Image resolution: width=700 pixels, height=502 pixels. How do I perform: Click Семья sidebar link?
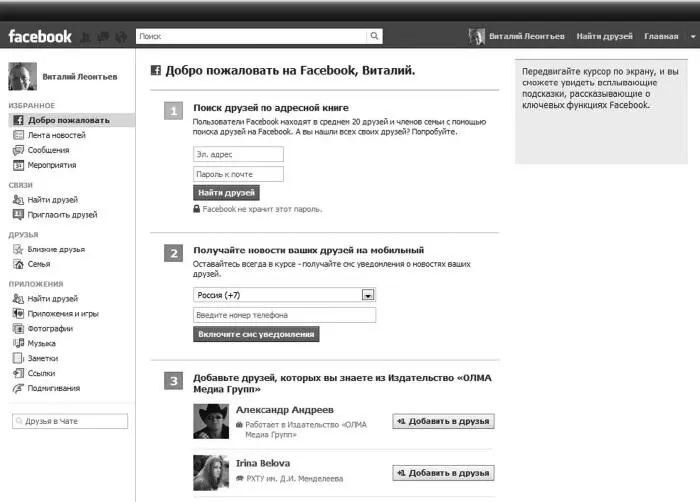39,264
